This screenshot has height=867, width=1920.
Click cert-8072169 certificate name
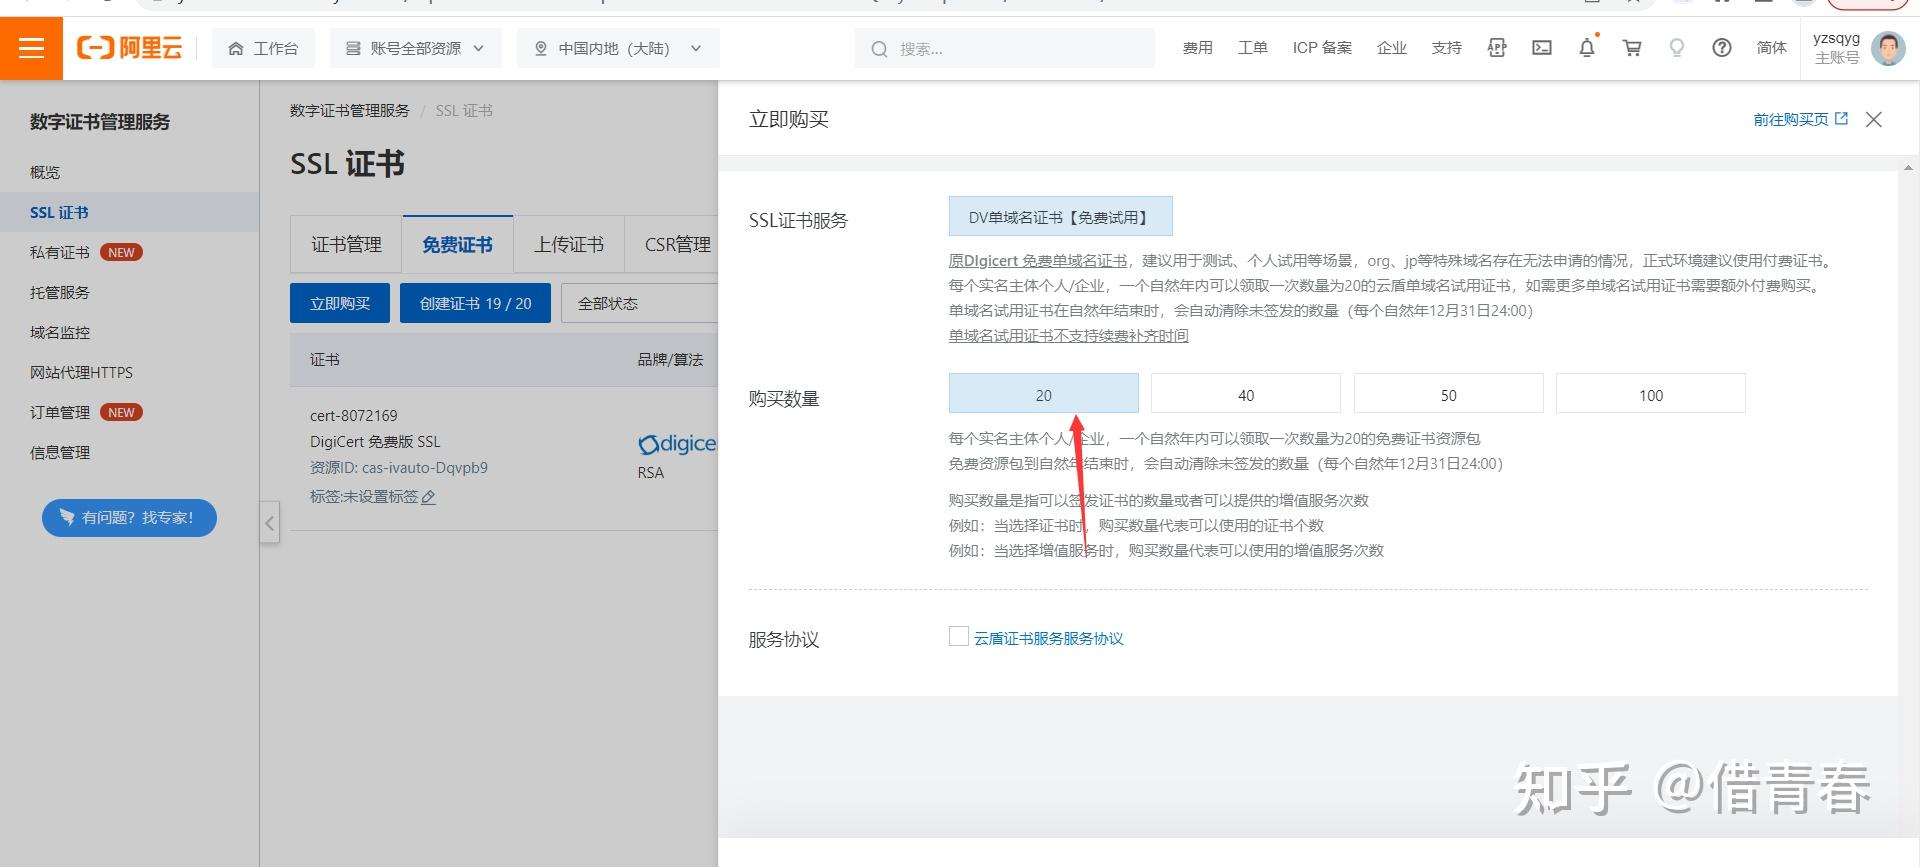pyautogui.click(x=353, y=415)
